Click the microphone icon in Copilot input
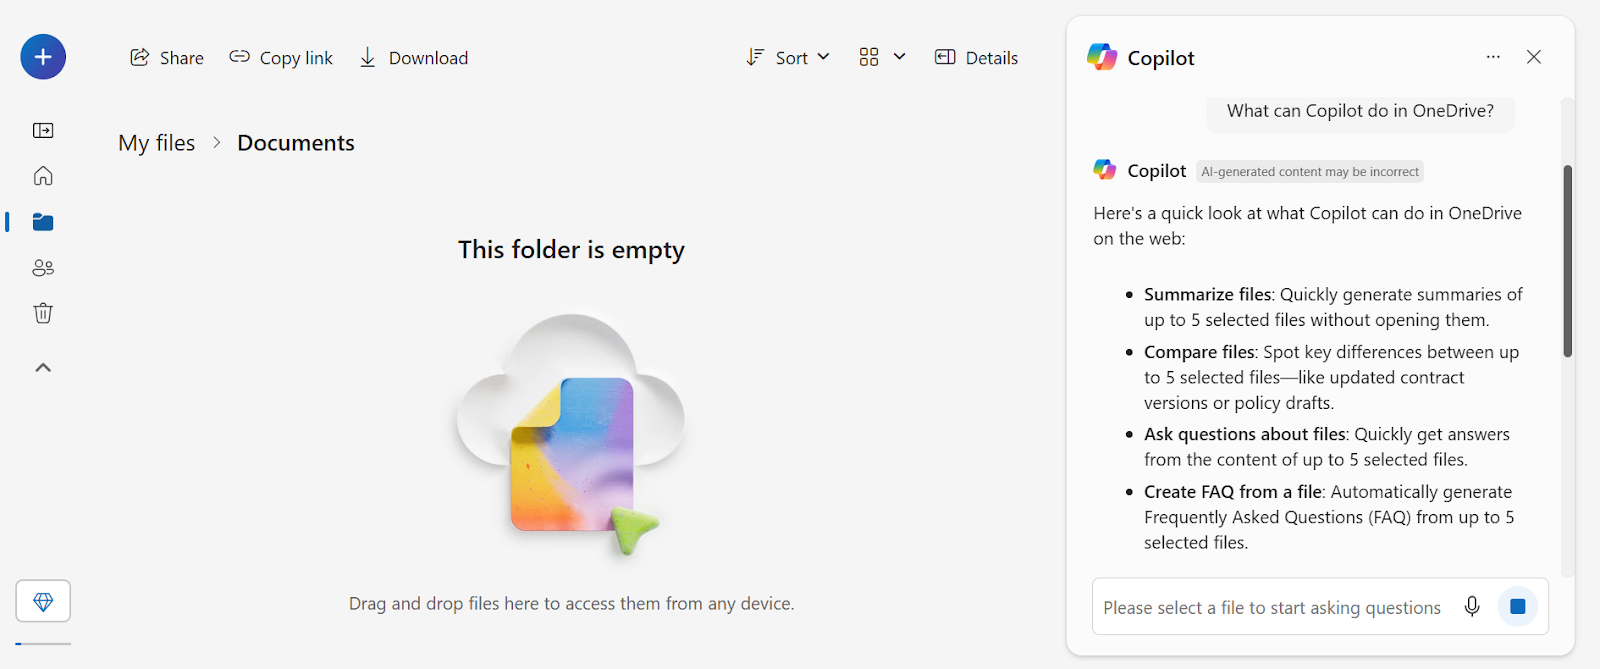 pos(1472,606)
